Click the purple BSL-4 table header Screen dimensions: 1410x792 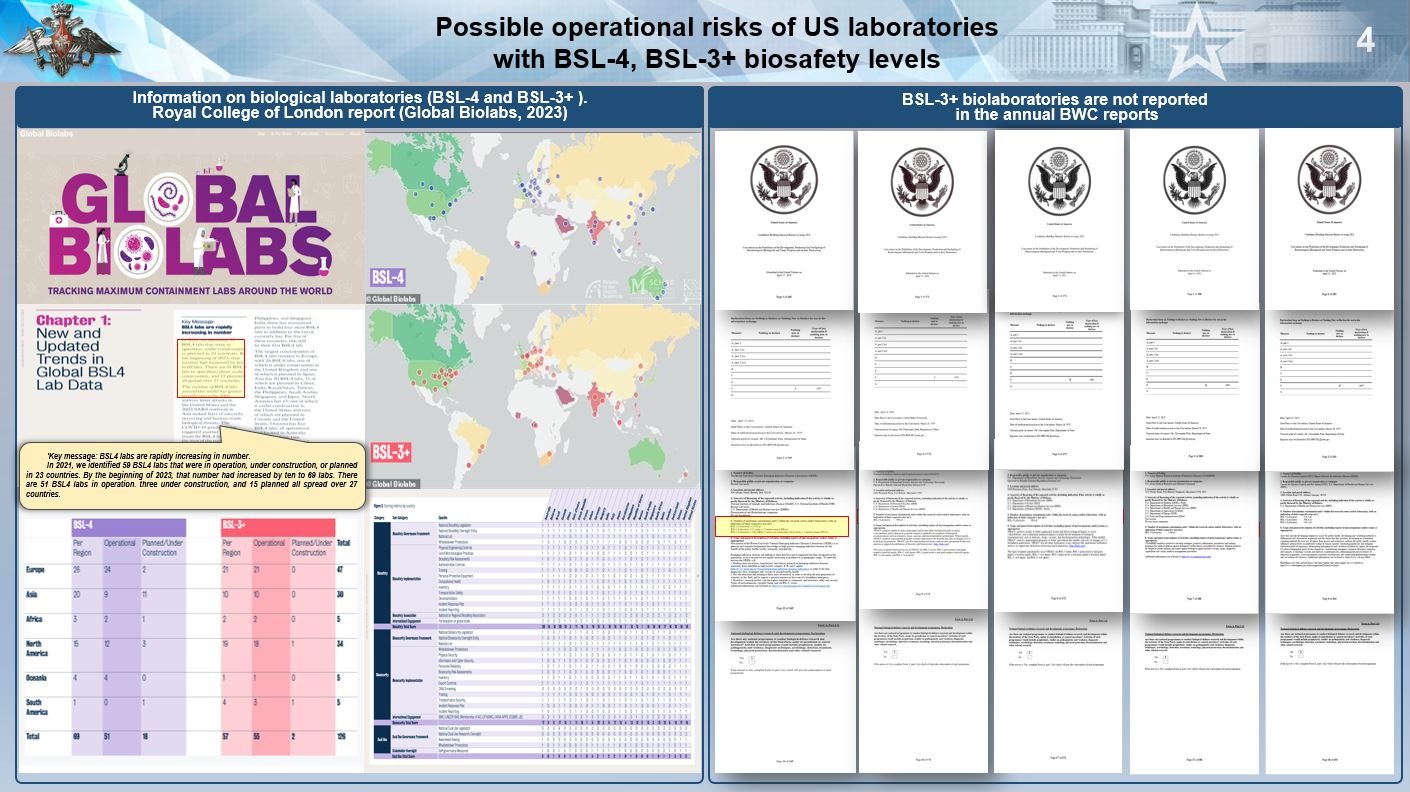click(128, 526)
